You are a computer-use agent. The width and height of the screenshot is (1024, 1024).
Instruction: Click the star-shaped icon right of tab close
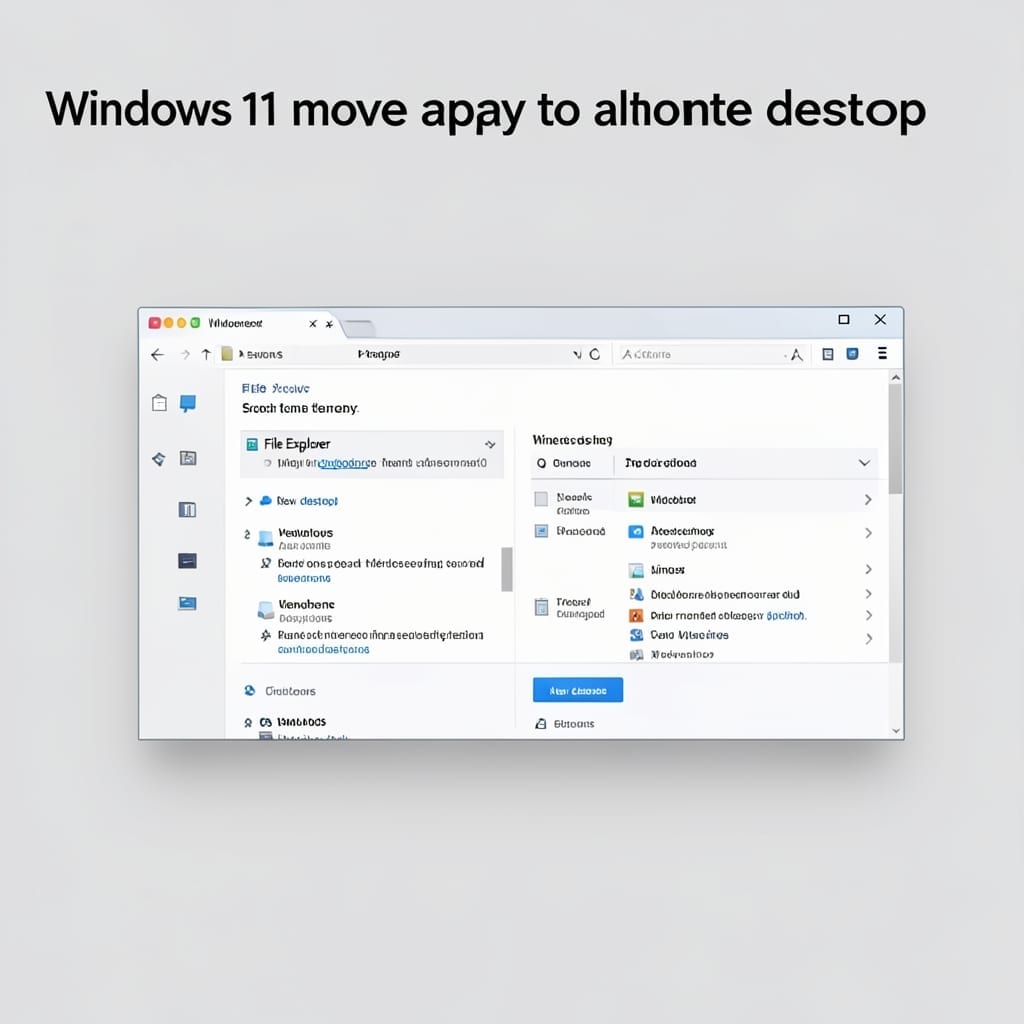click(x=329, y=324)
